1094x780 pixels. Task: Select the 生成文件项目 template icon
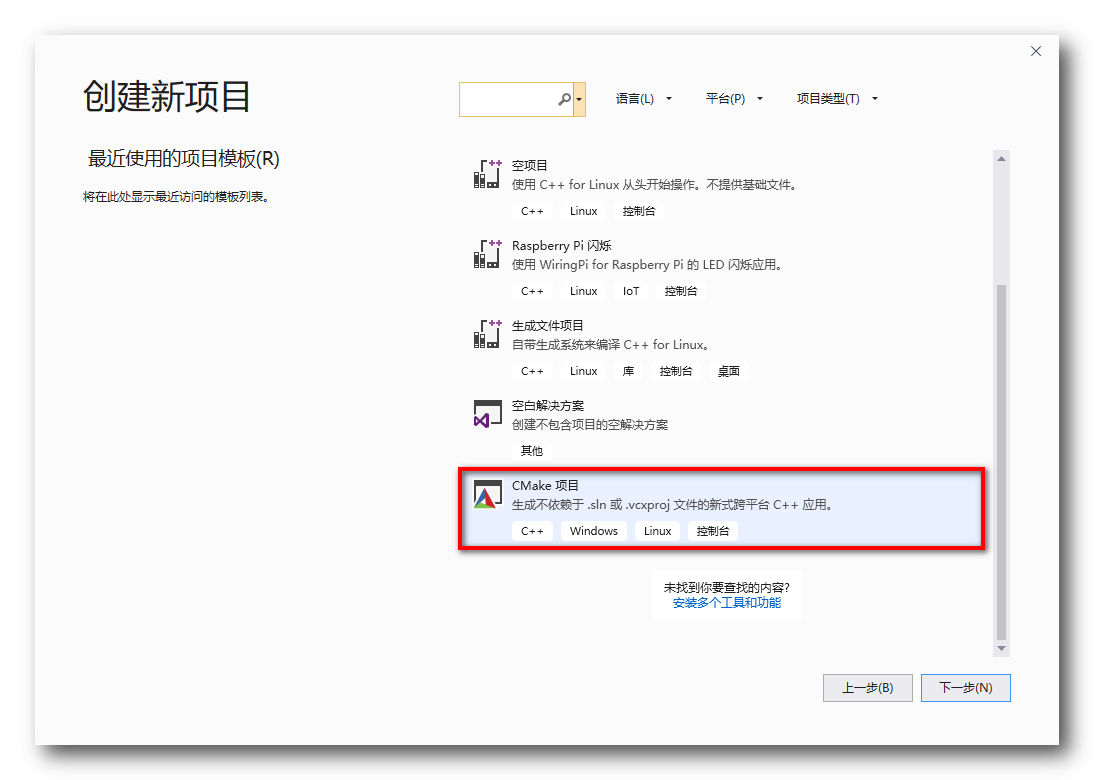pyautogui.click(x=486, y=334)
